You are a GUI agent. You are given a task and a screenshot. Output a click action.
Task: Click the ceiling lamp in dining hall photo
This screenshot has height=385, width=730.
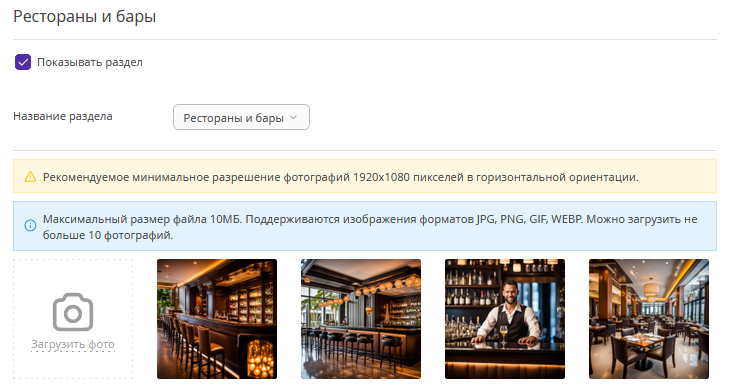tap(651, 292)
